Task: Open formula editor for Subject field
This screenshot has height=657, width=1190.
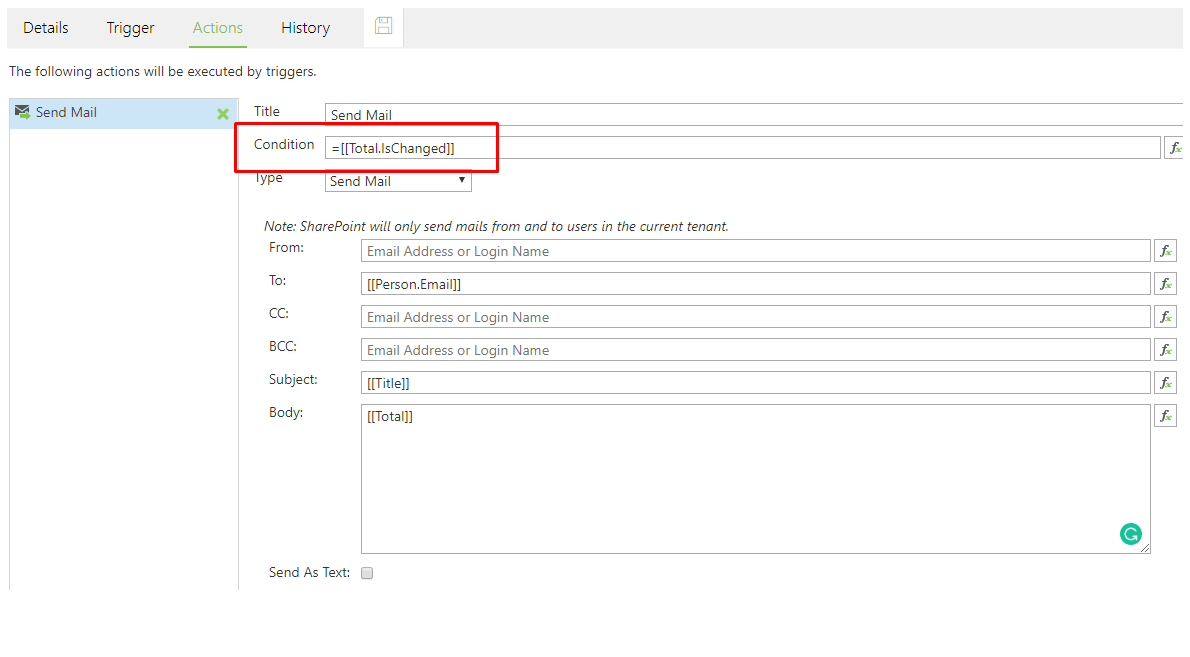Action: pyautogui.click(x=1165, y=383)
